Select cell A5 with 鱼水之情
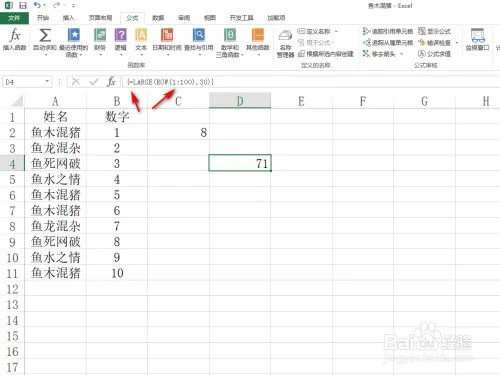This screenshot has width=500, height=375. pyautogui.click(x=55, y=179)
